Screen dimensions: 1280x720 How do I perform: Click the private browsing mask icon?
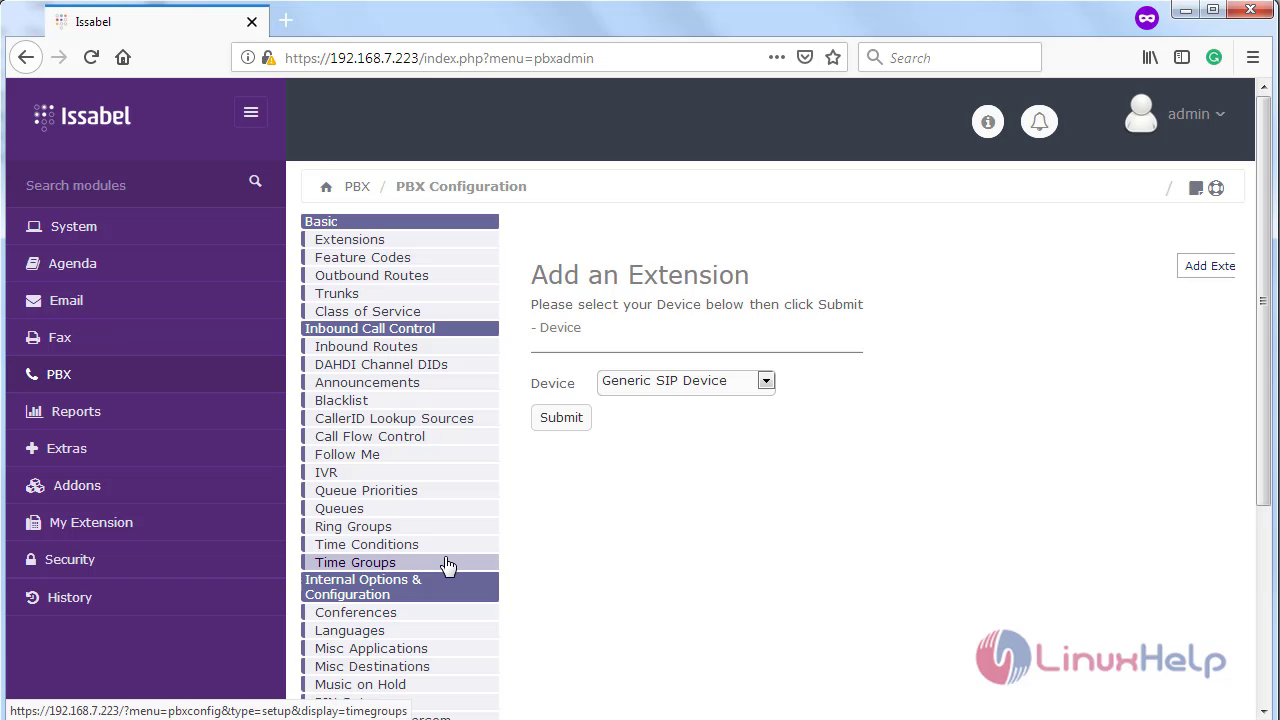tap(1147, 18)
